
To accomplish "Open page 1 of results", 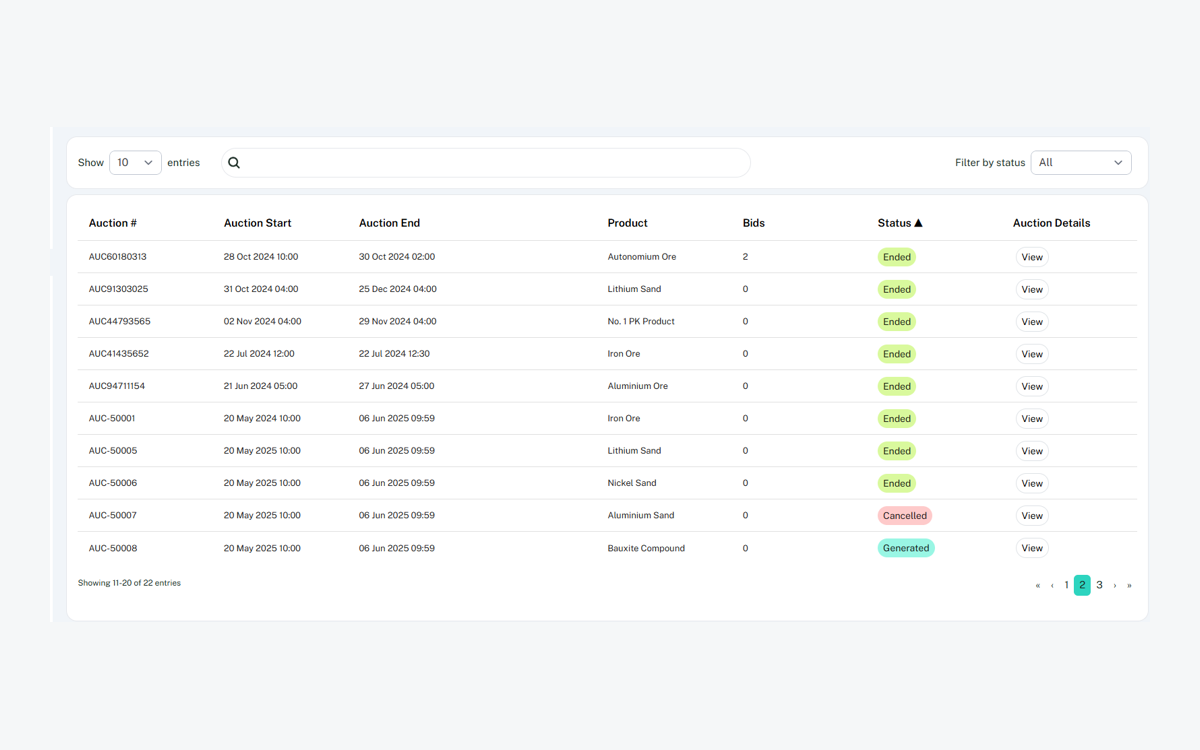I will click(x=1066, y=585).
